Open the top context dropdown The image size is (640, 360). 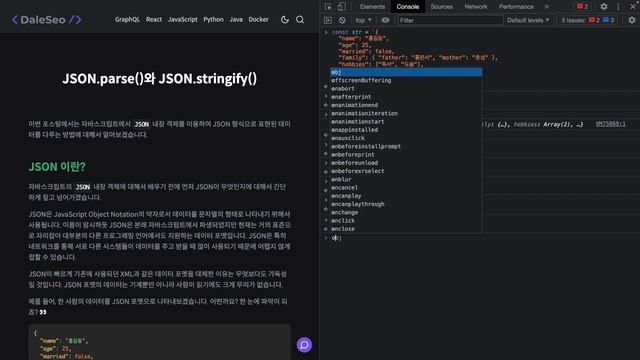tap(363, 20)
